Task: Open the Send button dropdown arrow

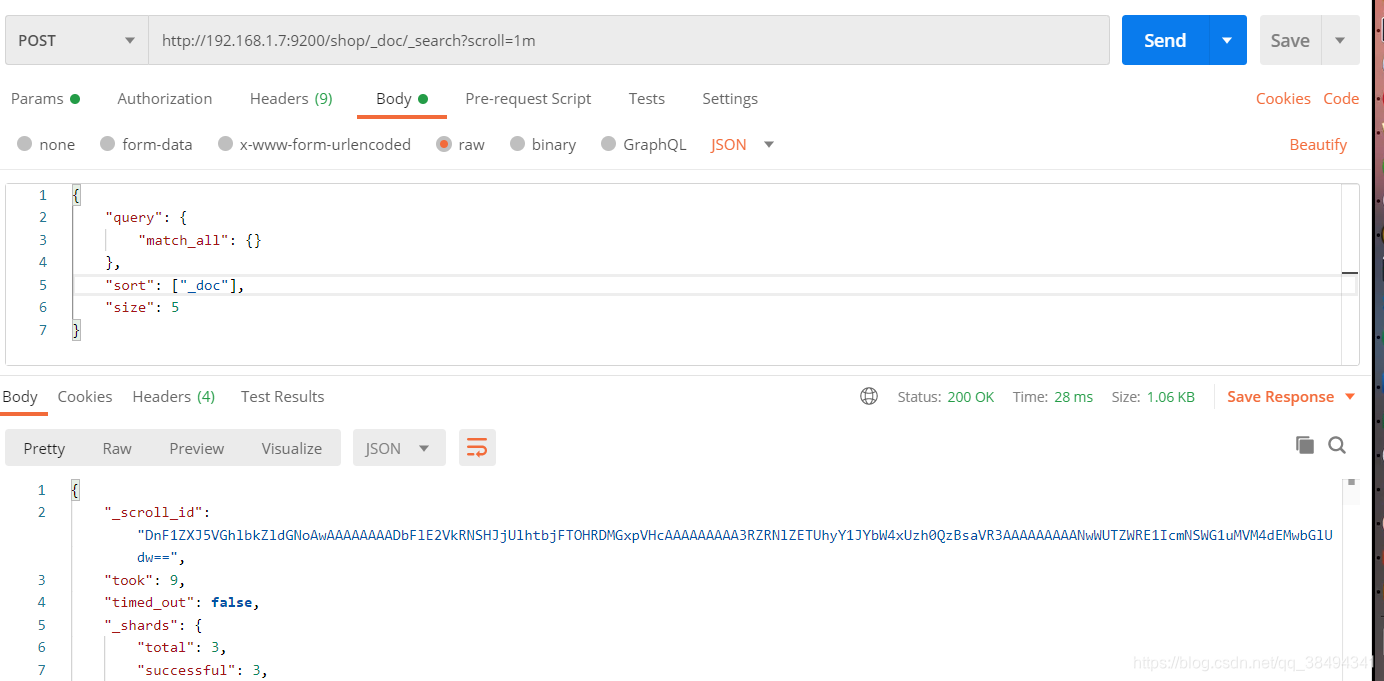Action: 1227,40
